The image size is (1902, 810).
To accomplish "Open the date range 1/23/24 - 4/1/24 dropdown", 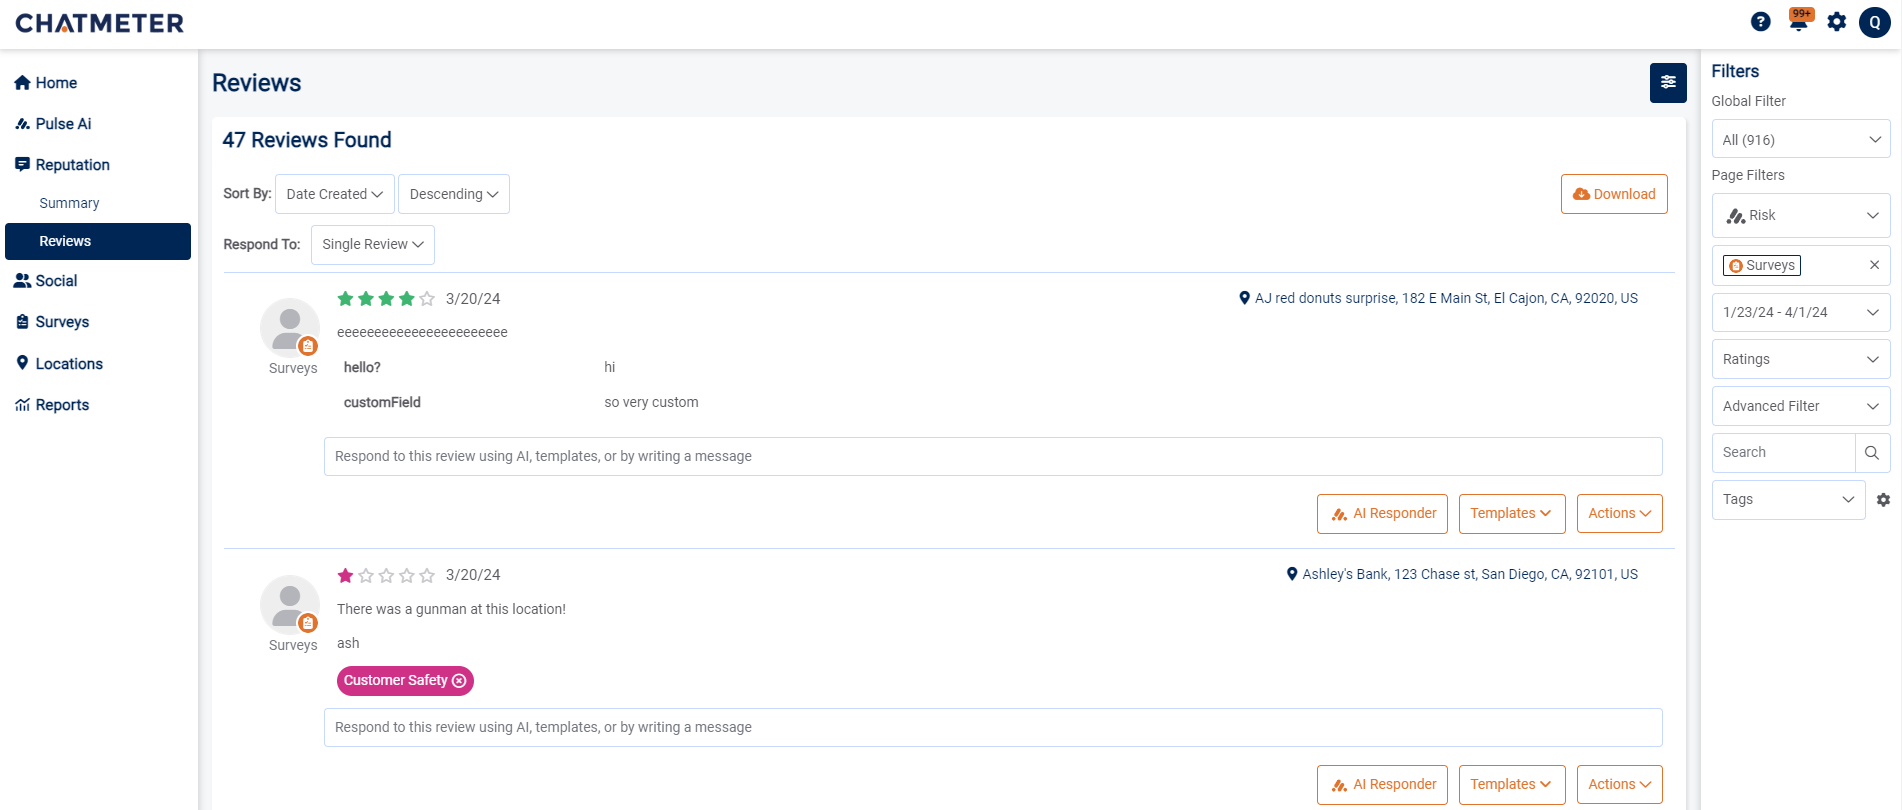I will pyautogui.click(x=1801, y=312).
